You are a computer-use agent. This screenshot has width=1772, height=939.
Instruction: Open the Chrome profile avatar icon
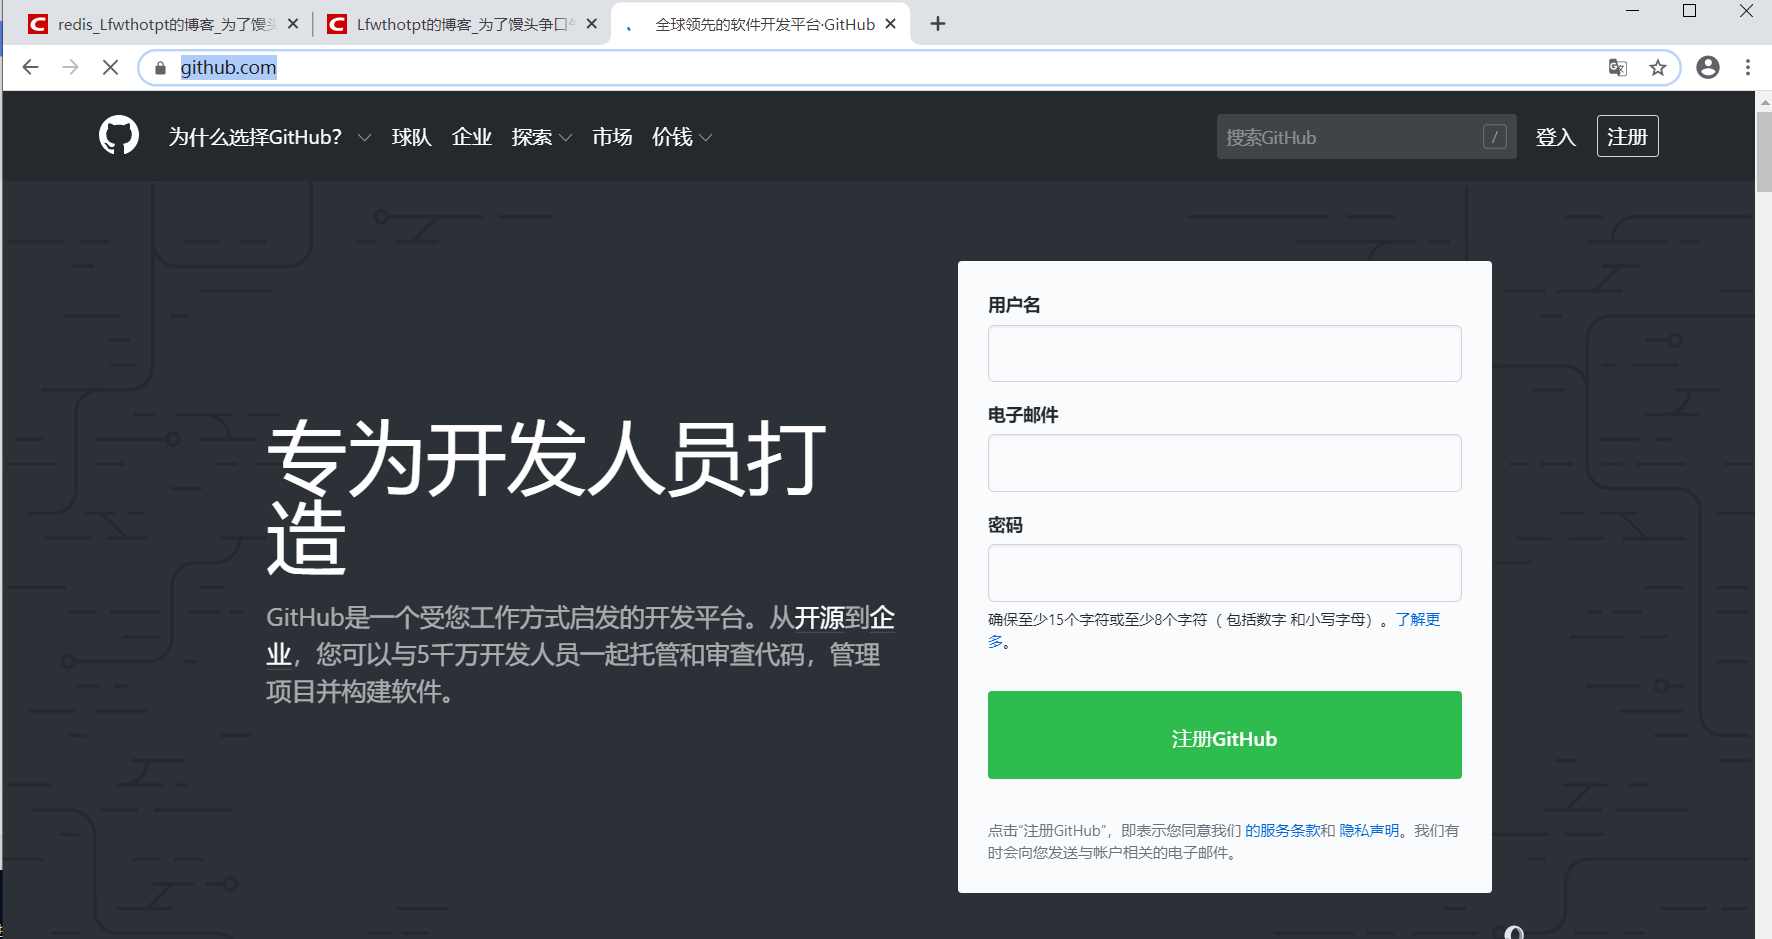tap(1708, 67)
